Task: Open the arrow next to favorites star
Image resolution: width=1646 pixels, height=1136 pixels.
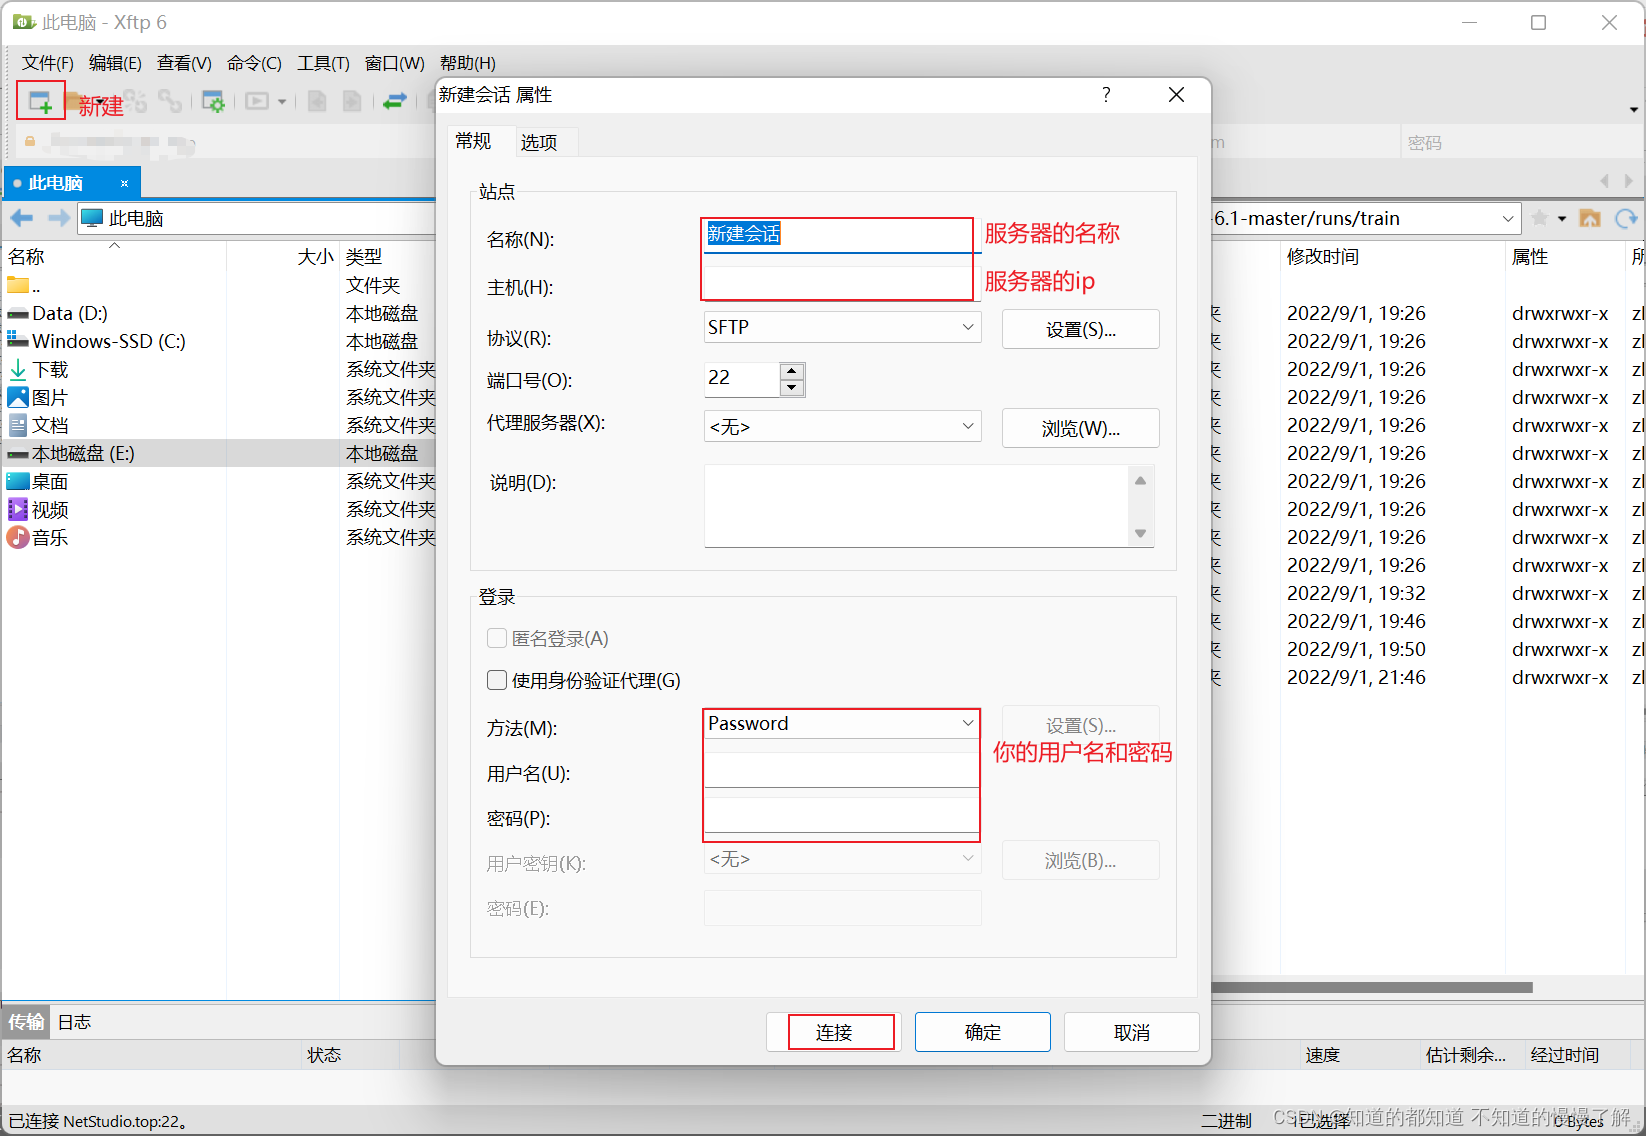Action: click(1562, 219)
